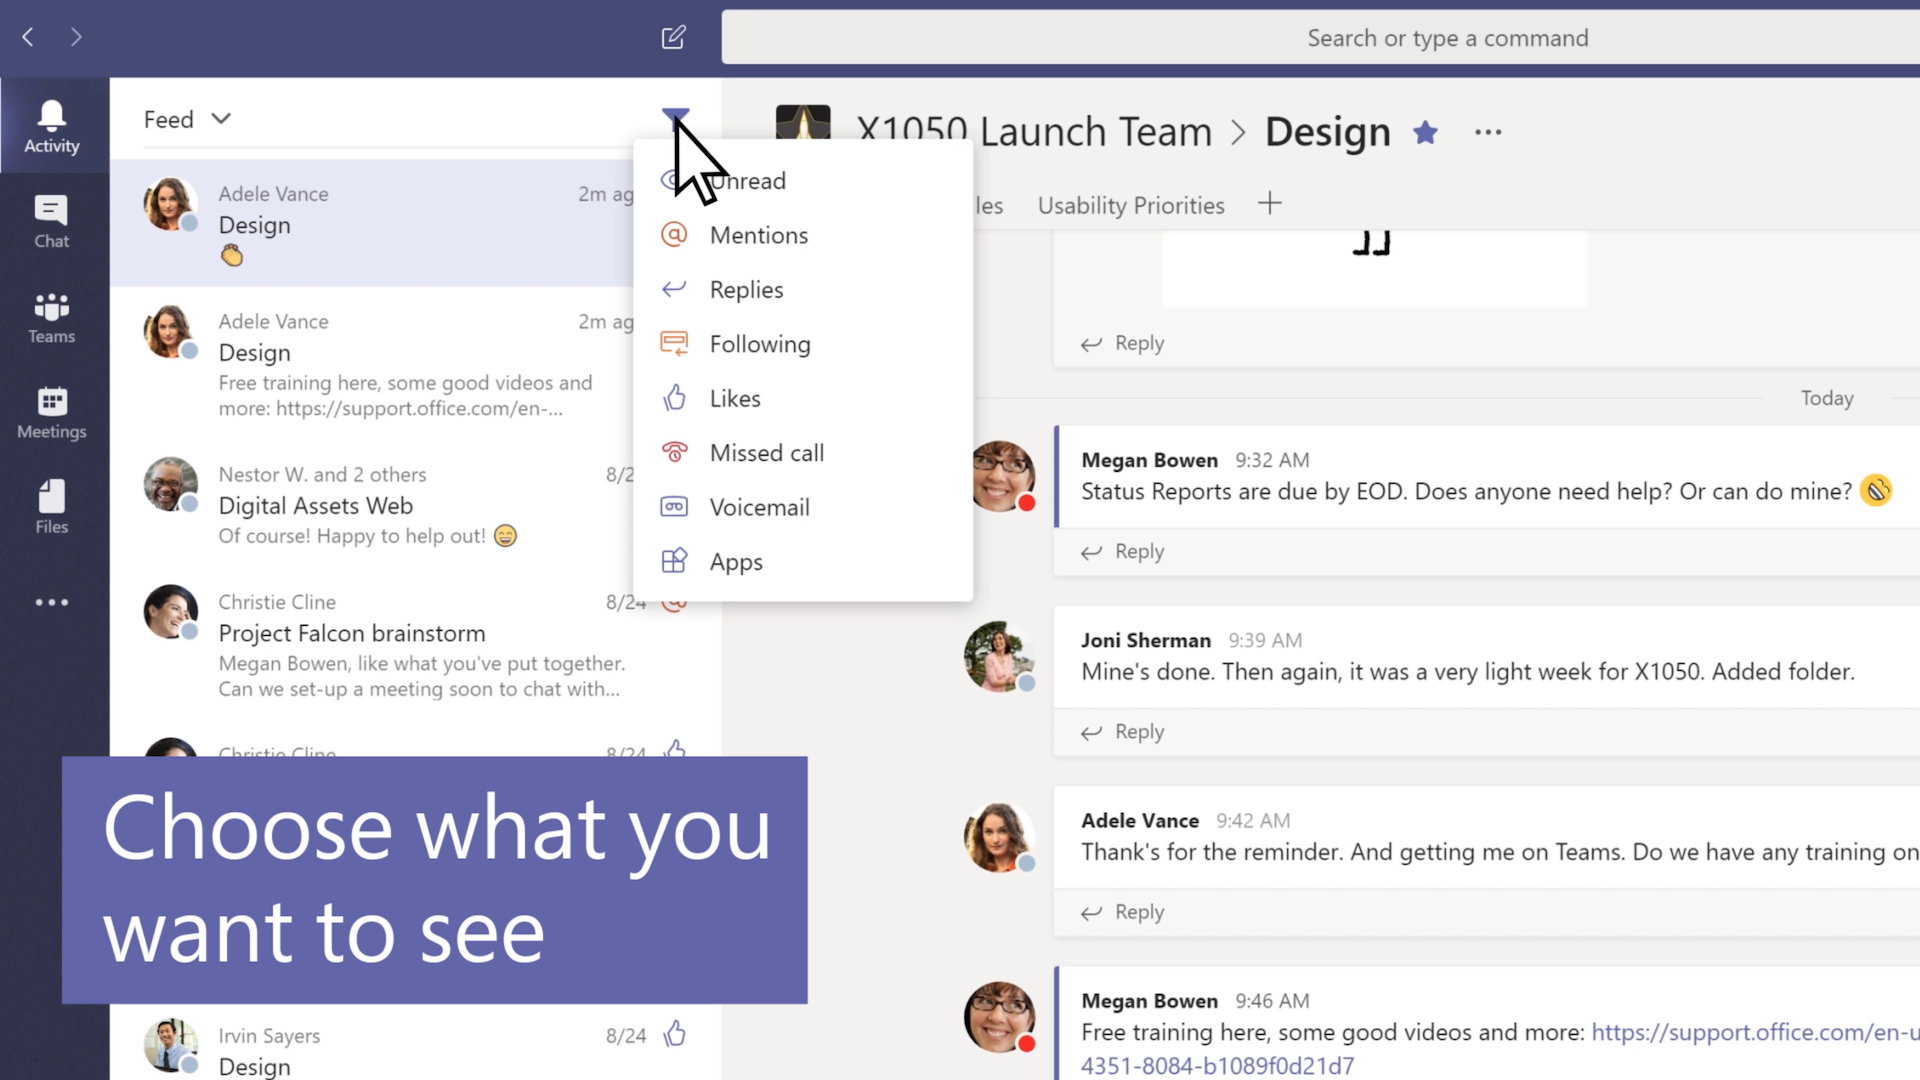Select the Mentions filter option
Screen dimensions: 1920x1080
point(758,235)
